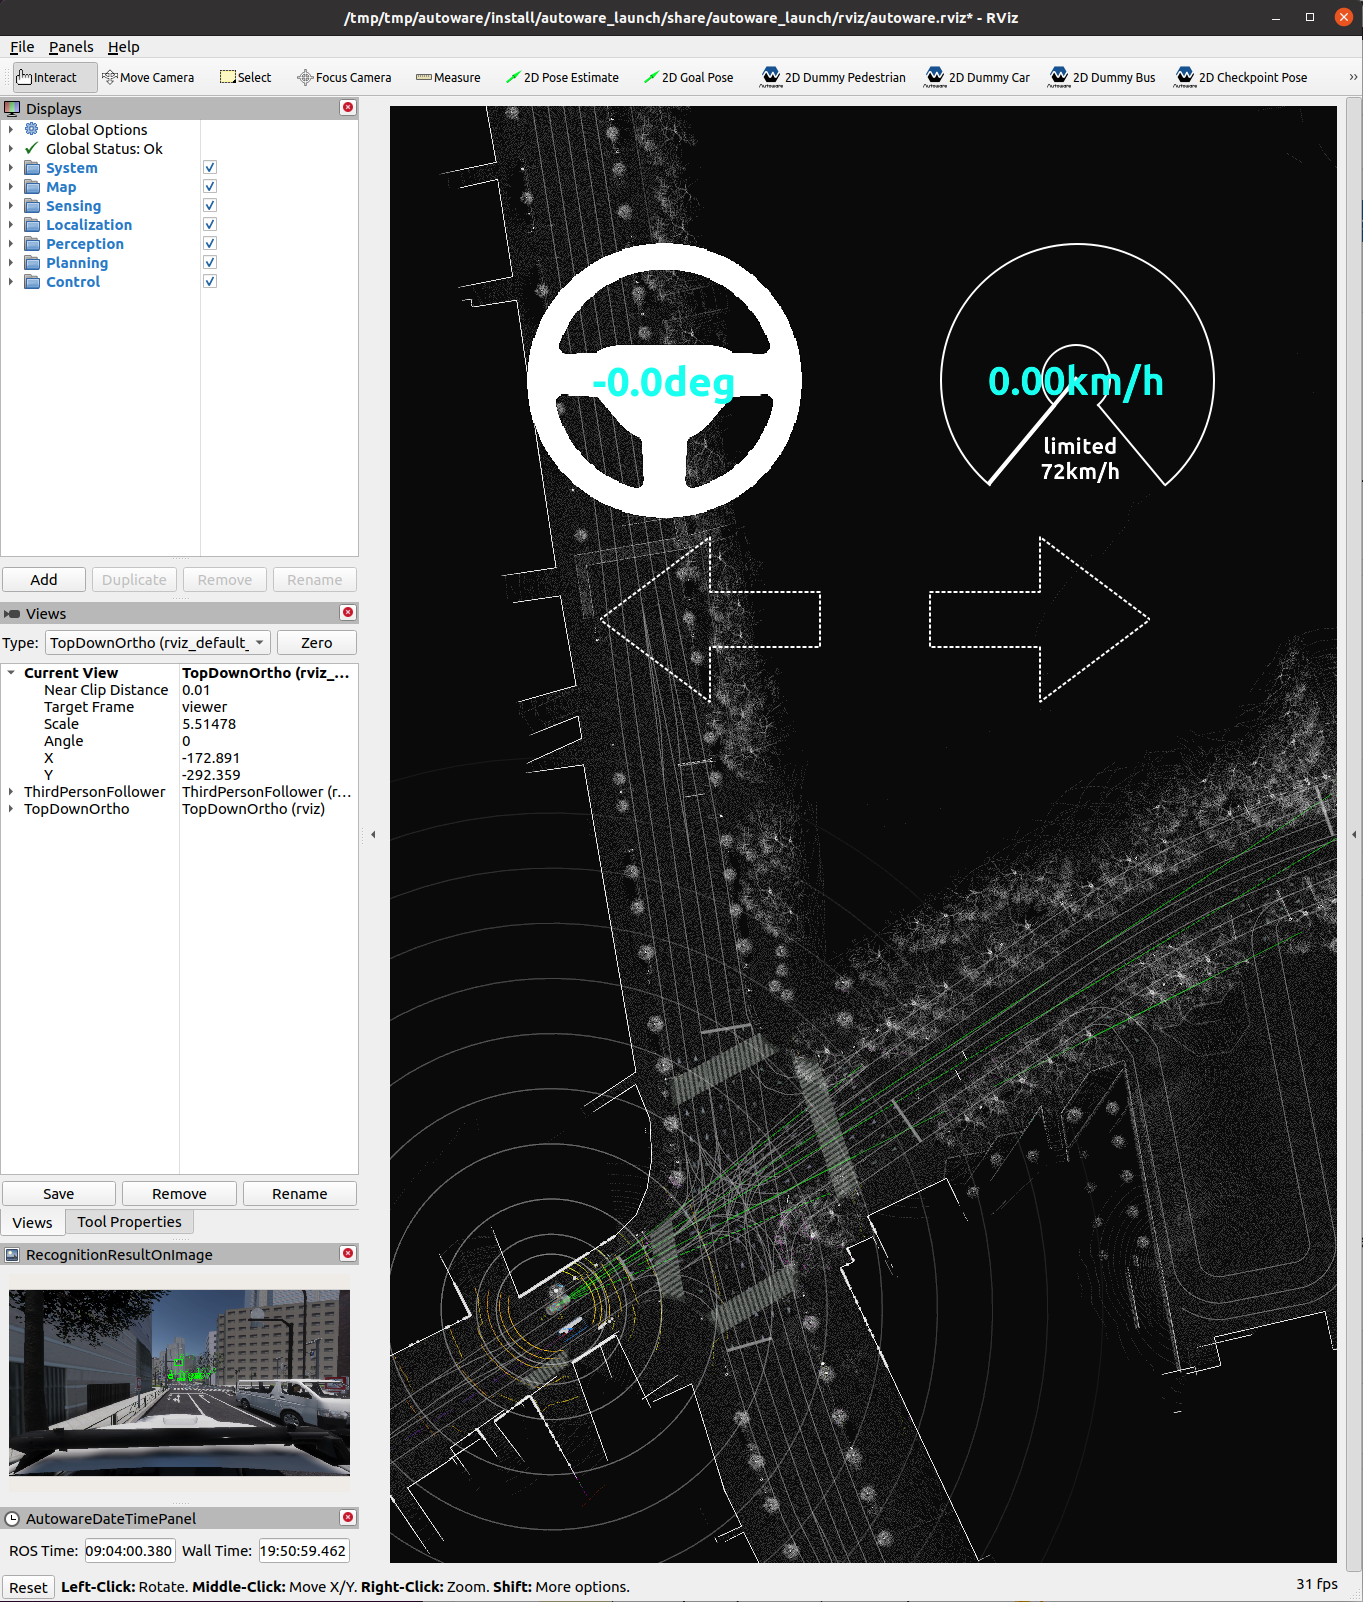Select the 2D Dummy Pedestrian tool
Screen dimensions: 1363x1602
coord(834,77)
